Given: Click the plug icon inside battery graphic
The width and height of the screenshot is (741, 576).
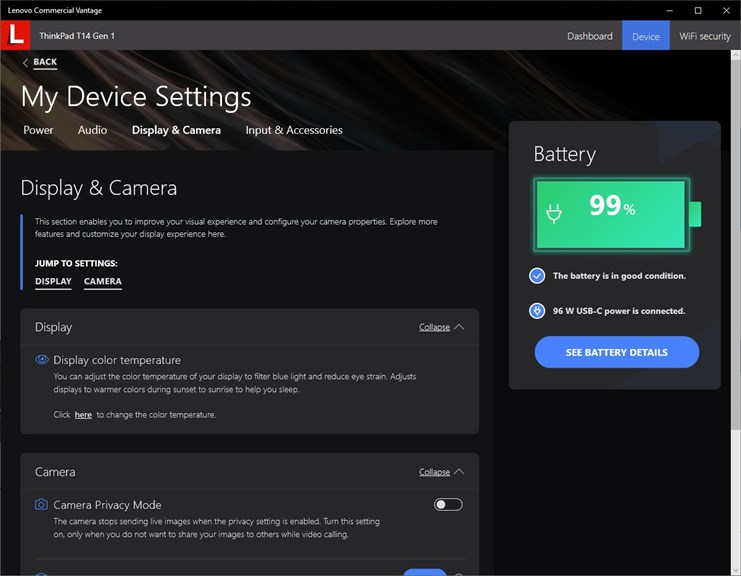Looking at the screenshot, I should 554,213.
